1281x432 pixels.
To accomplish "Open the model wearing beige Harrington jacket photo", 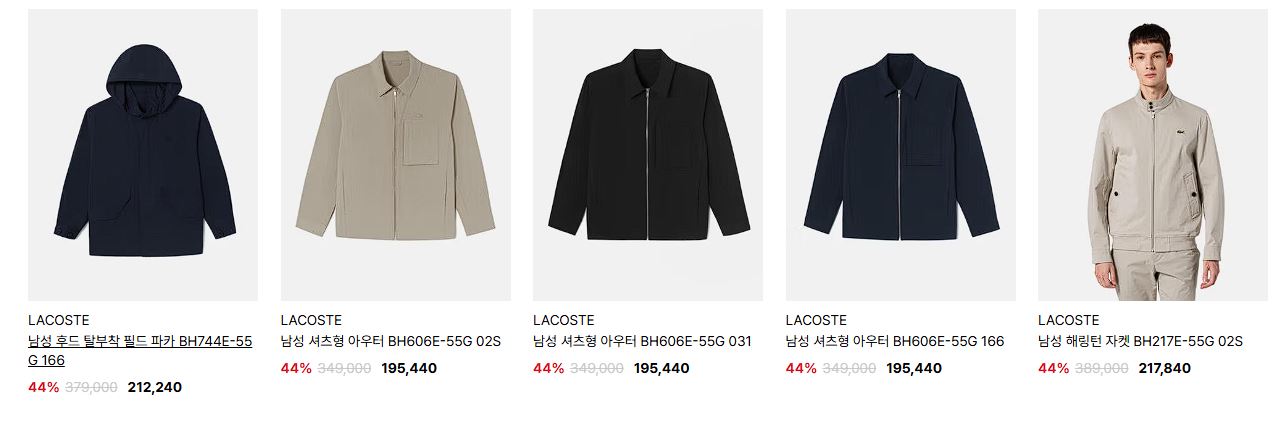I will pyautogui.click(x=1153, y=155).
